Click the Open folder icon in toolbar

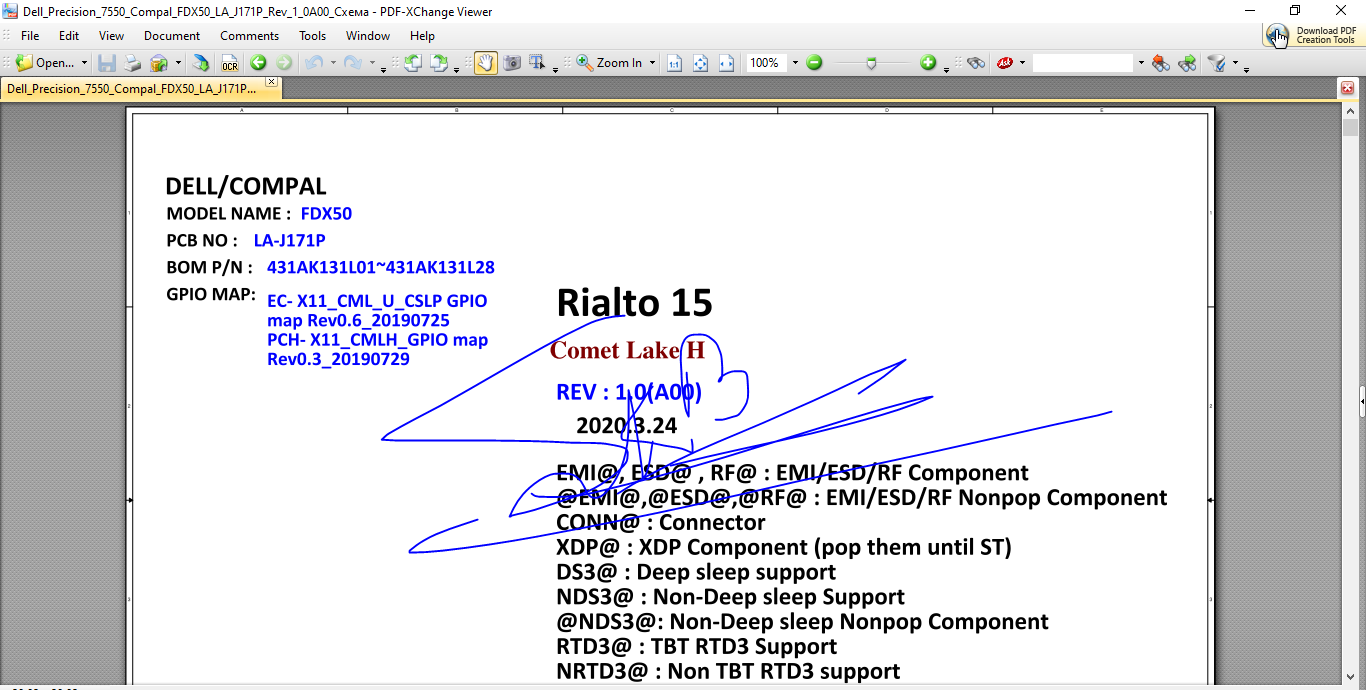[24, 63]
